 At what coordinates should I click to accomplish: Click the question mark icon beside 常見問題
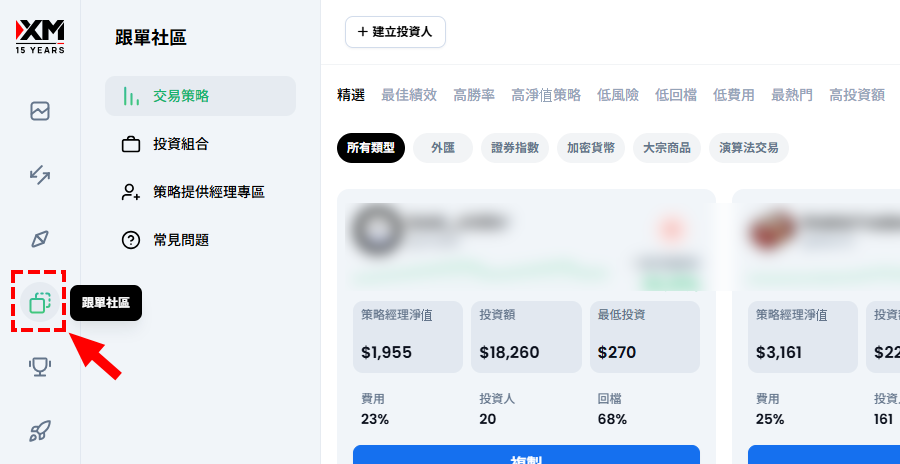pos(131,240)
